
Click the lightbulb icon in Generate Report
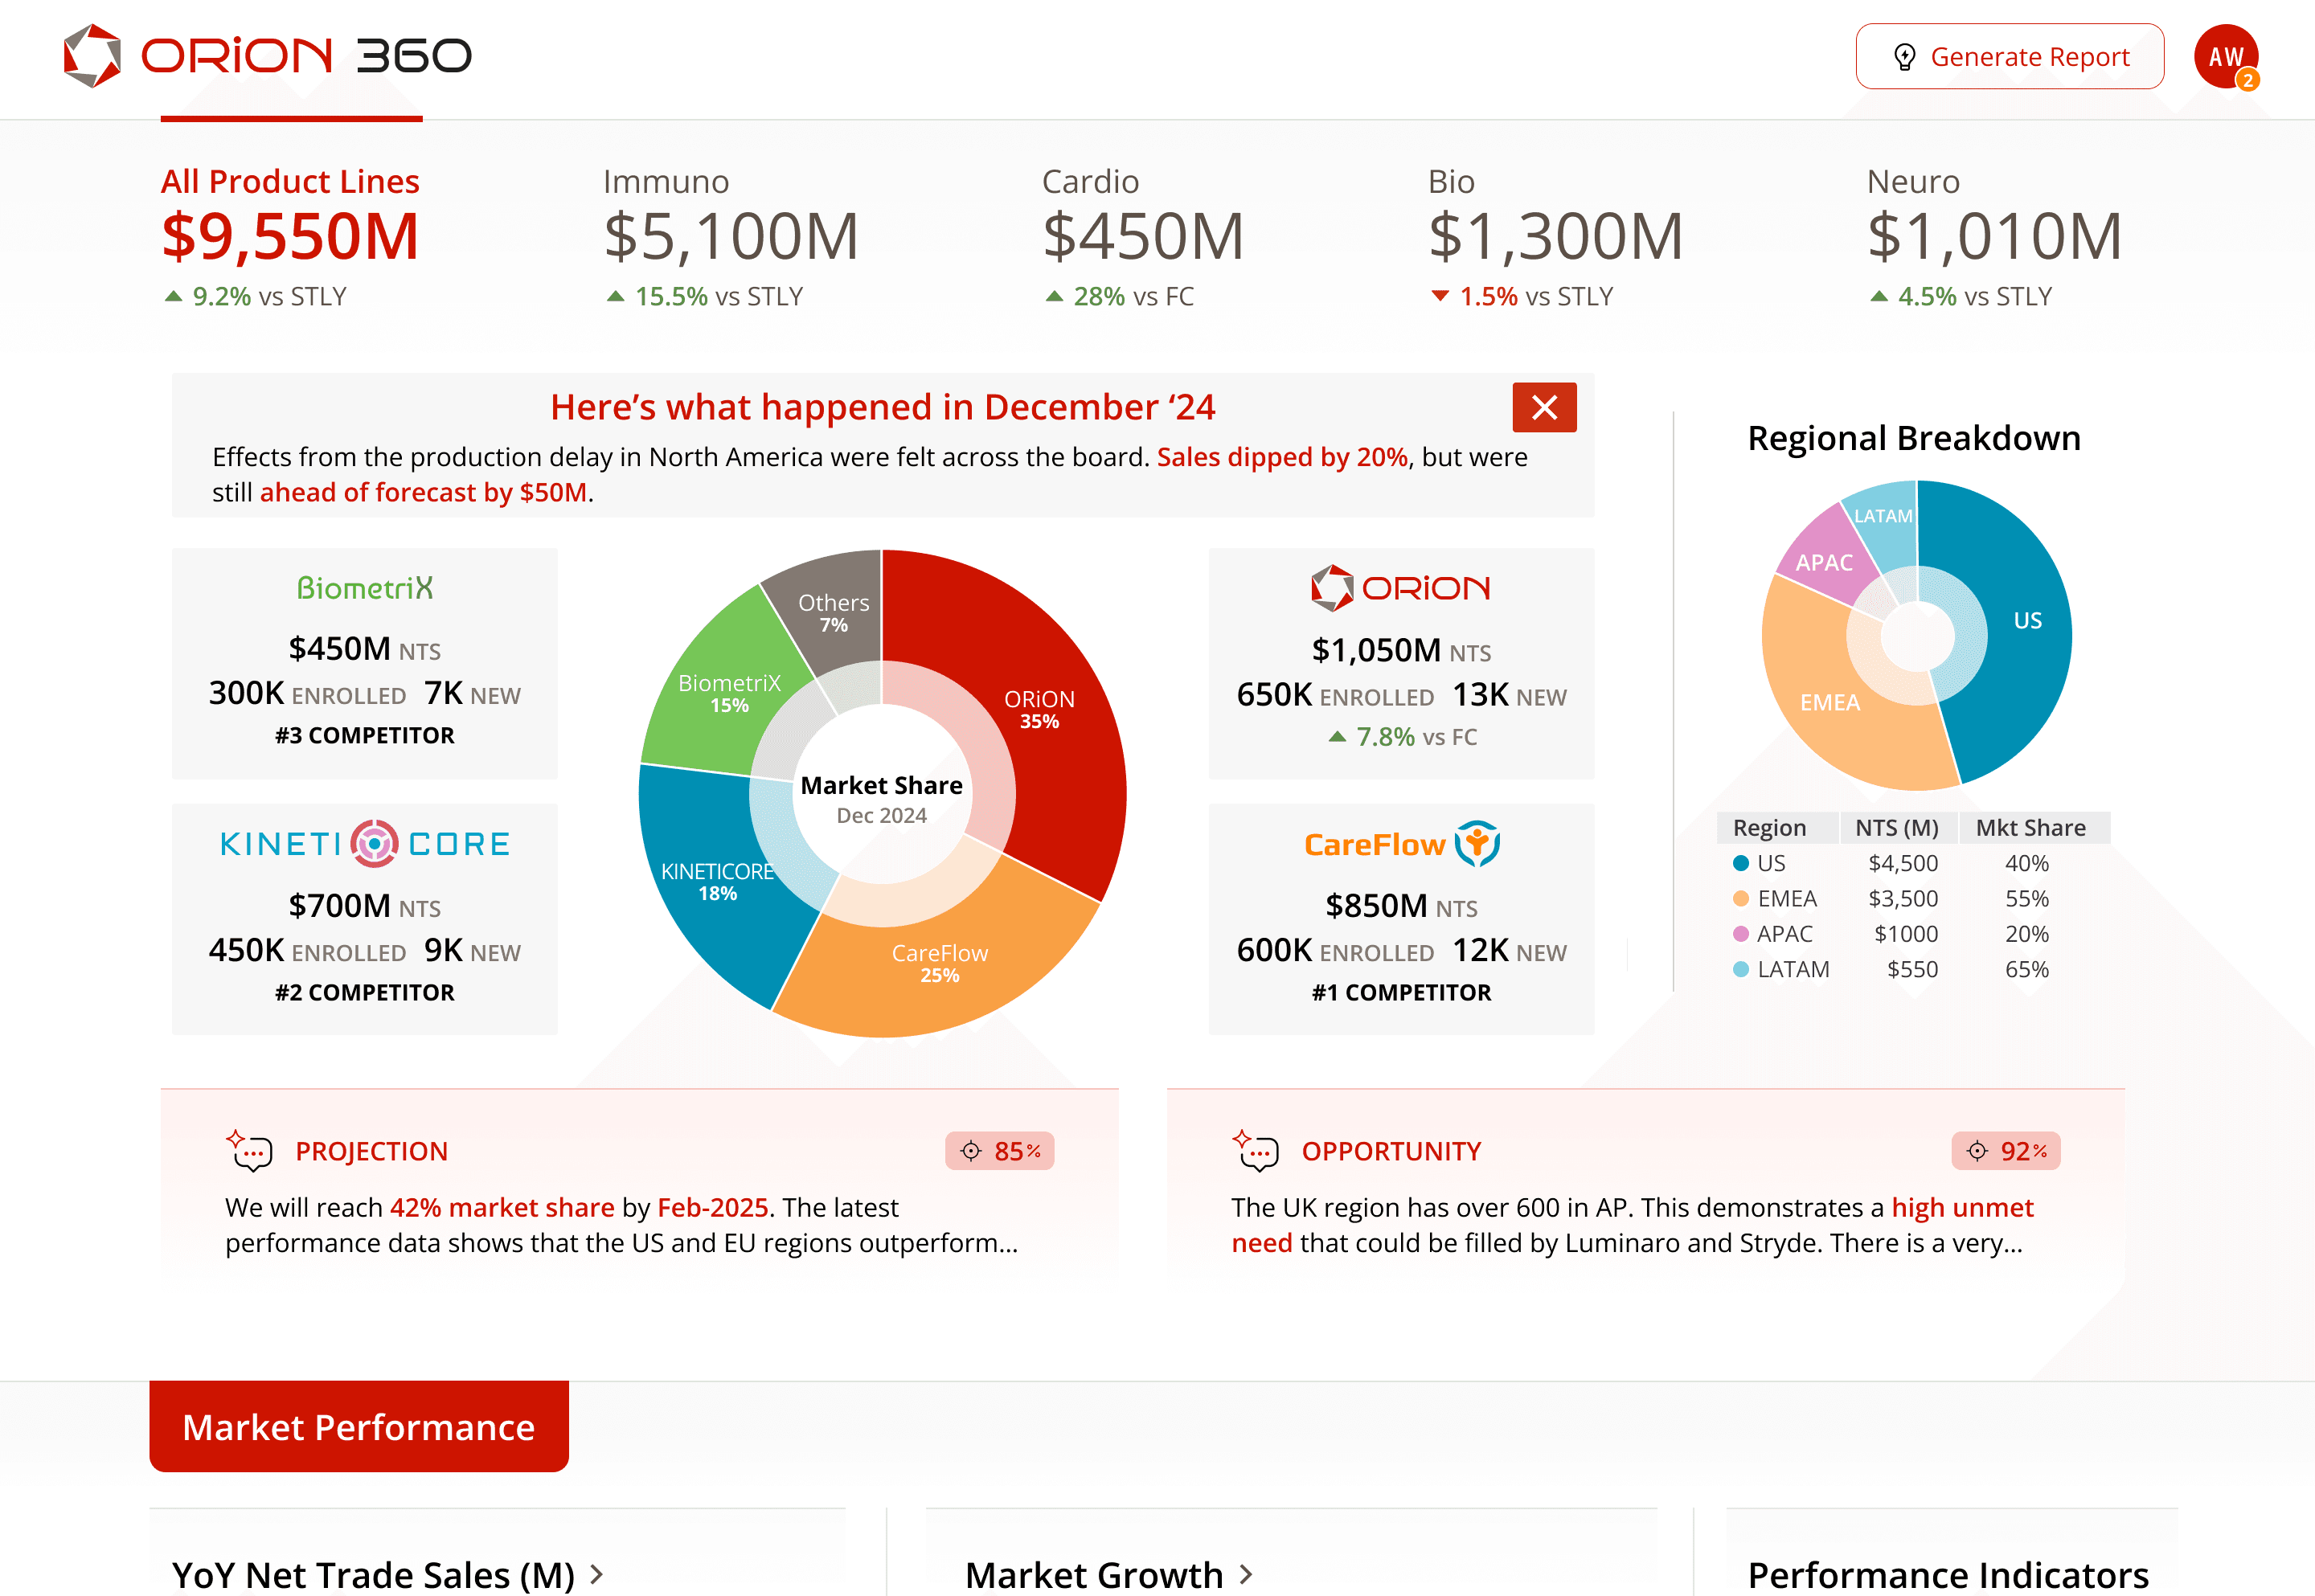click(x=1904, y=57)
